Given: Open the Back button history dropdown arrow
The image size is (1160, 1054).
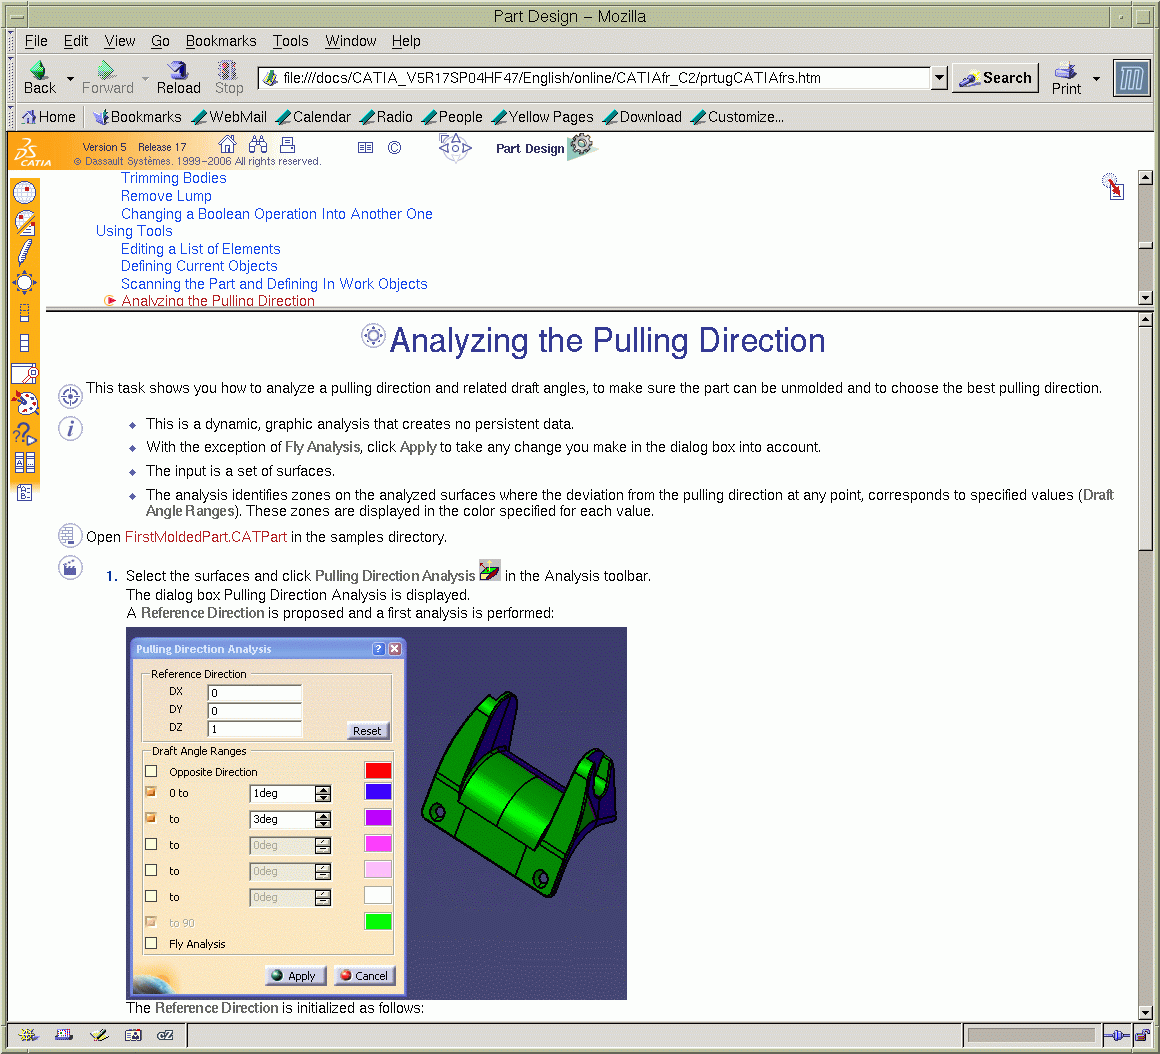Looking at the screenshot, I should click(x=70, y=78).
